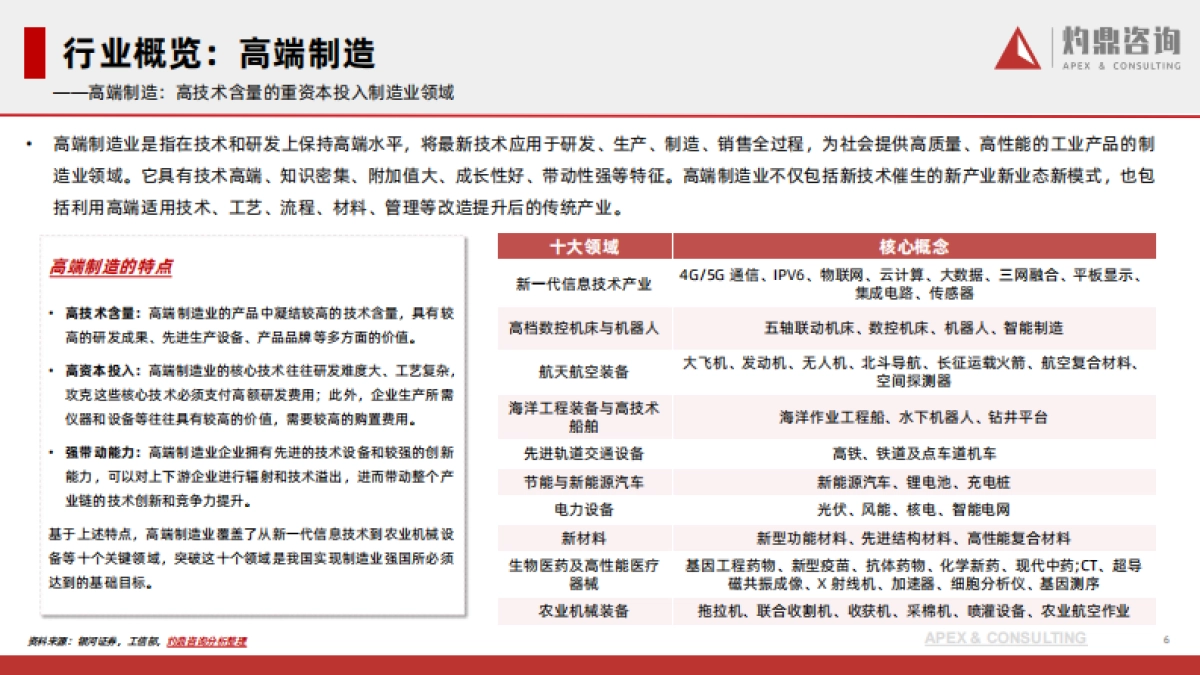Click the bullet marker before 强带动能力
The height and width of the screenshot is (675, 1200).
tap(52, 452)
